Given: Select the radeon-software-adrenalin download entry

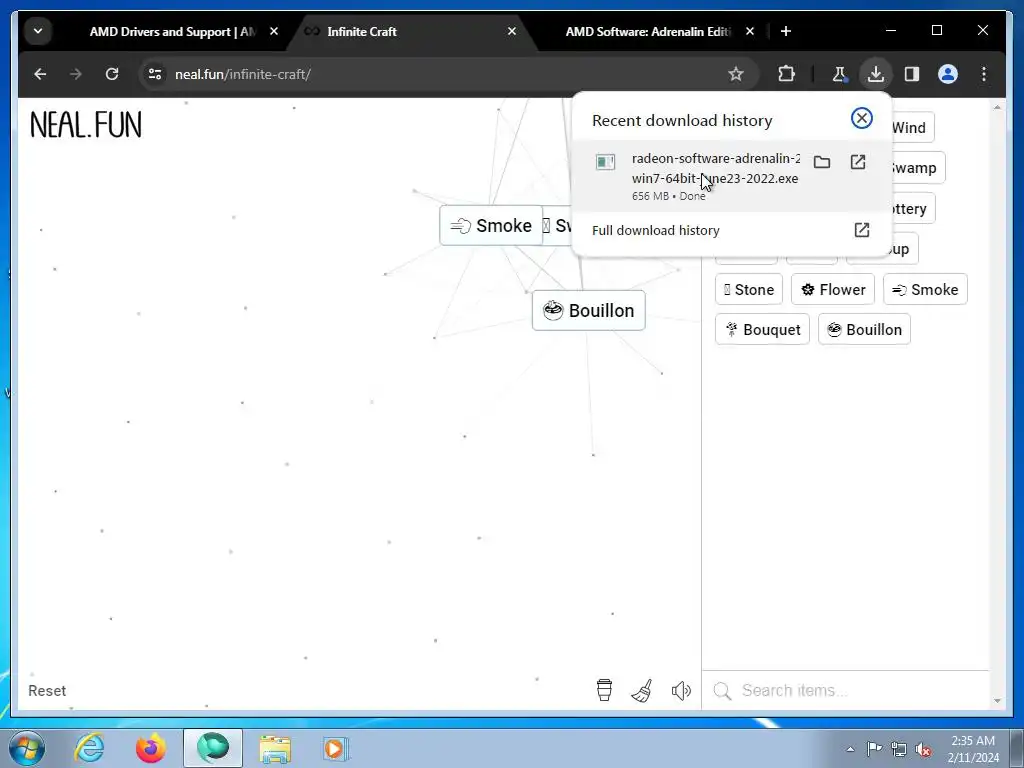Looking at the screenshot, I should pos(731,176).
